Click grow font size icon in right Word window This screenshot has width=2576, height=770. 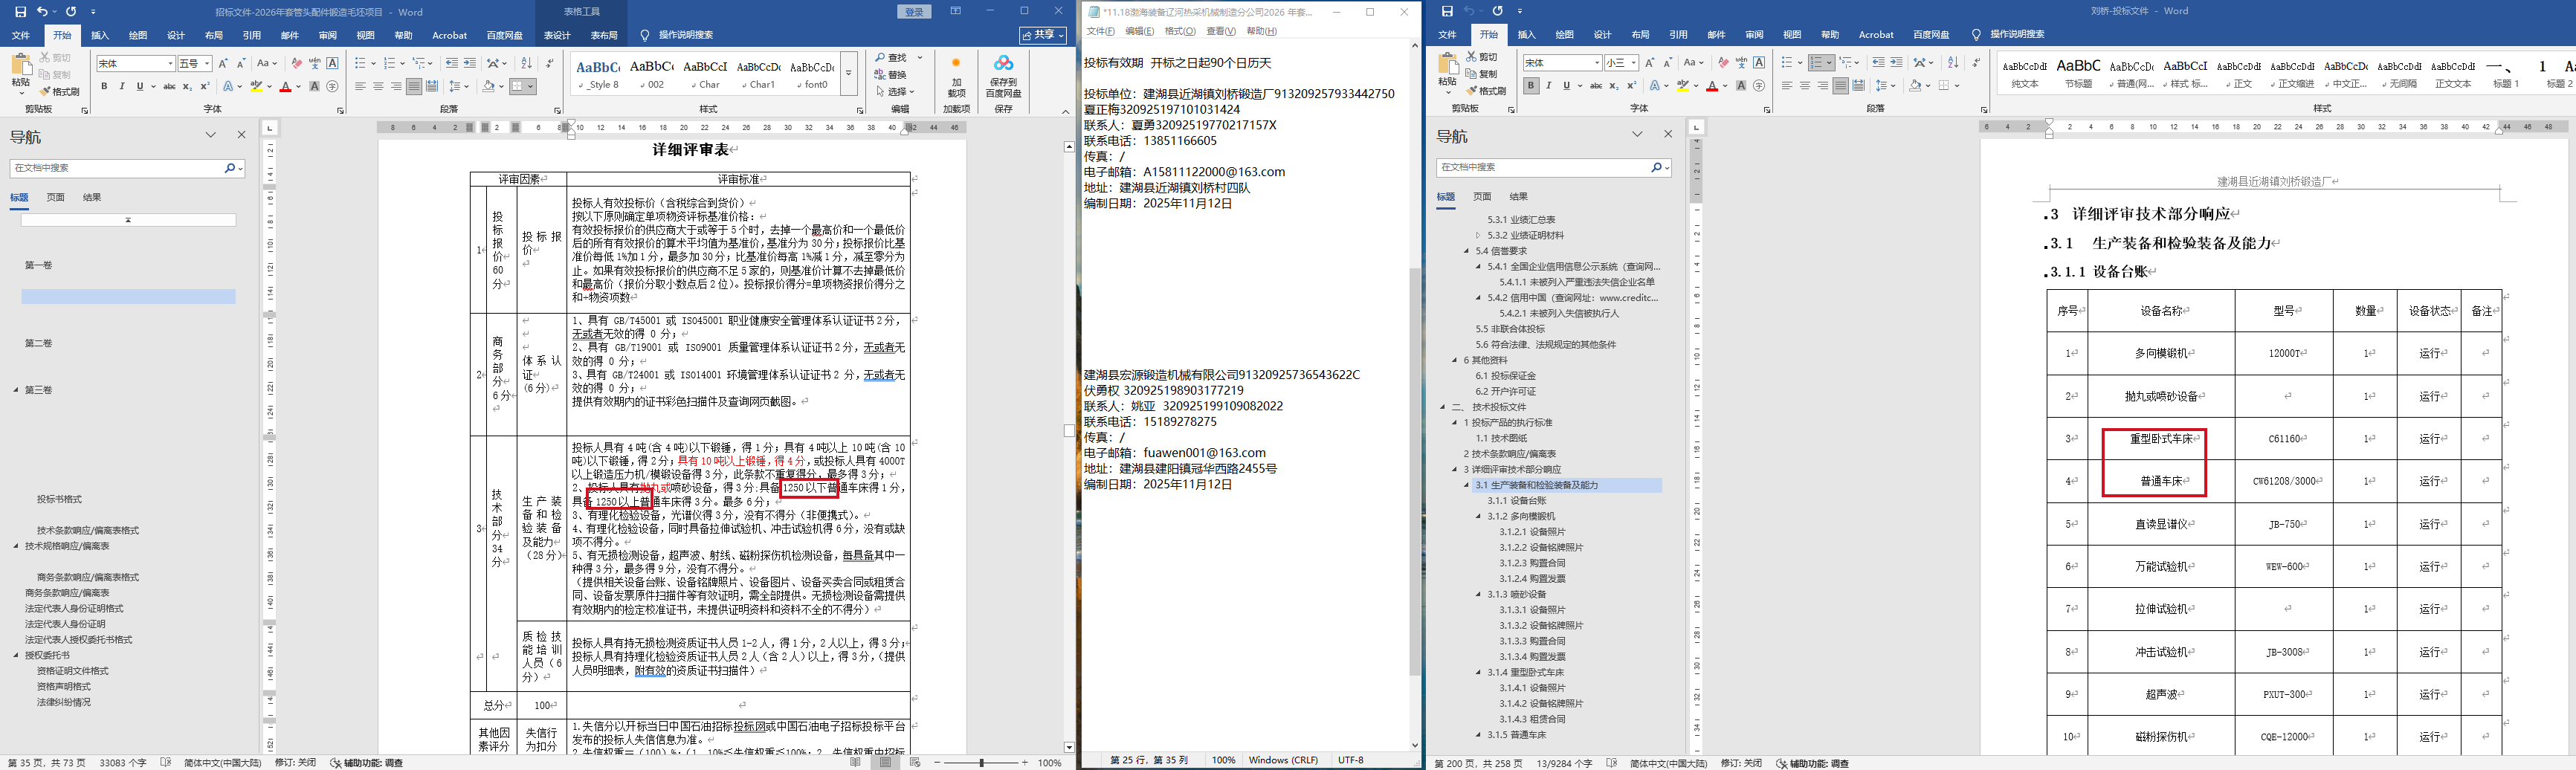pos(1649,63)
